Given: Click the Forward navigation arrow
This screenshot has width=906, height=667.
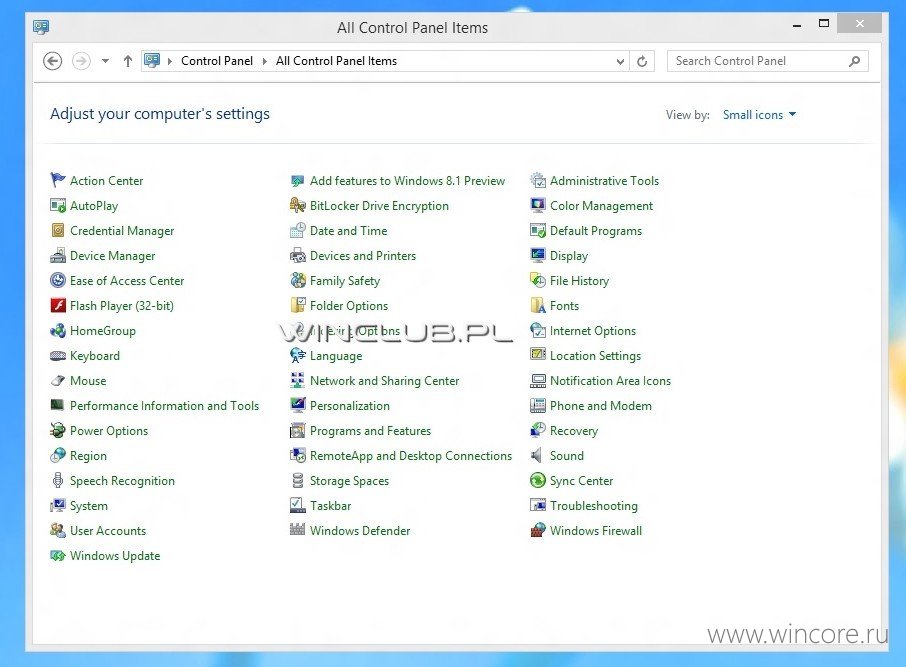Looking at the screenshot, I should point(81,61).
